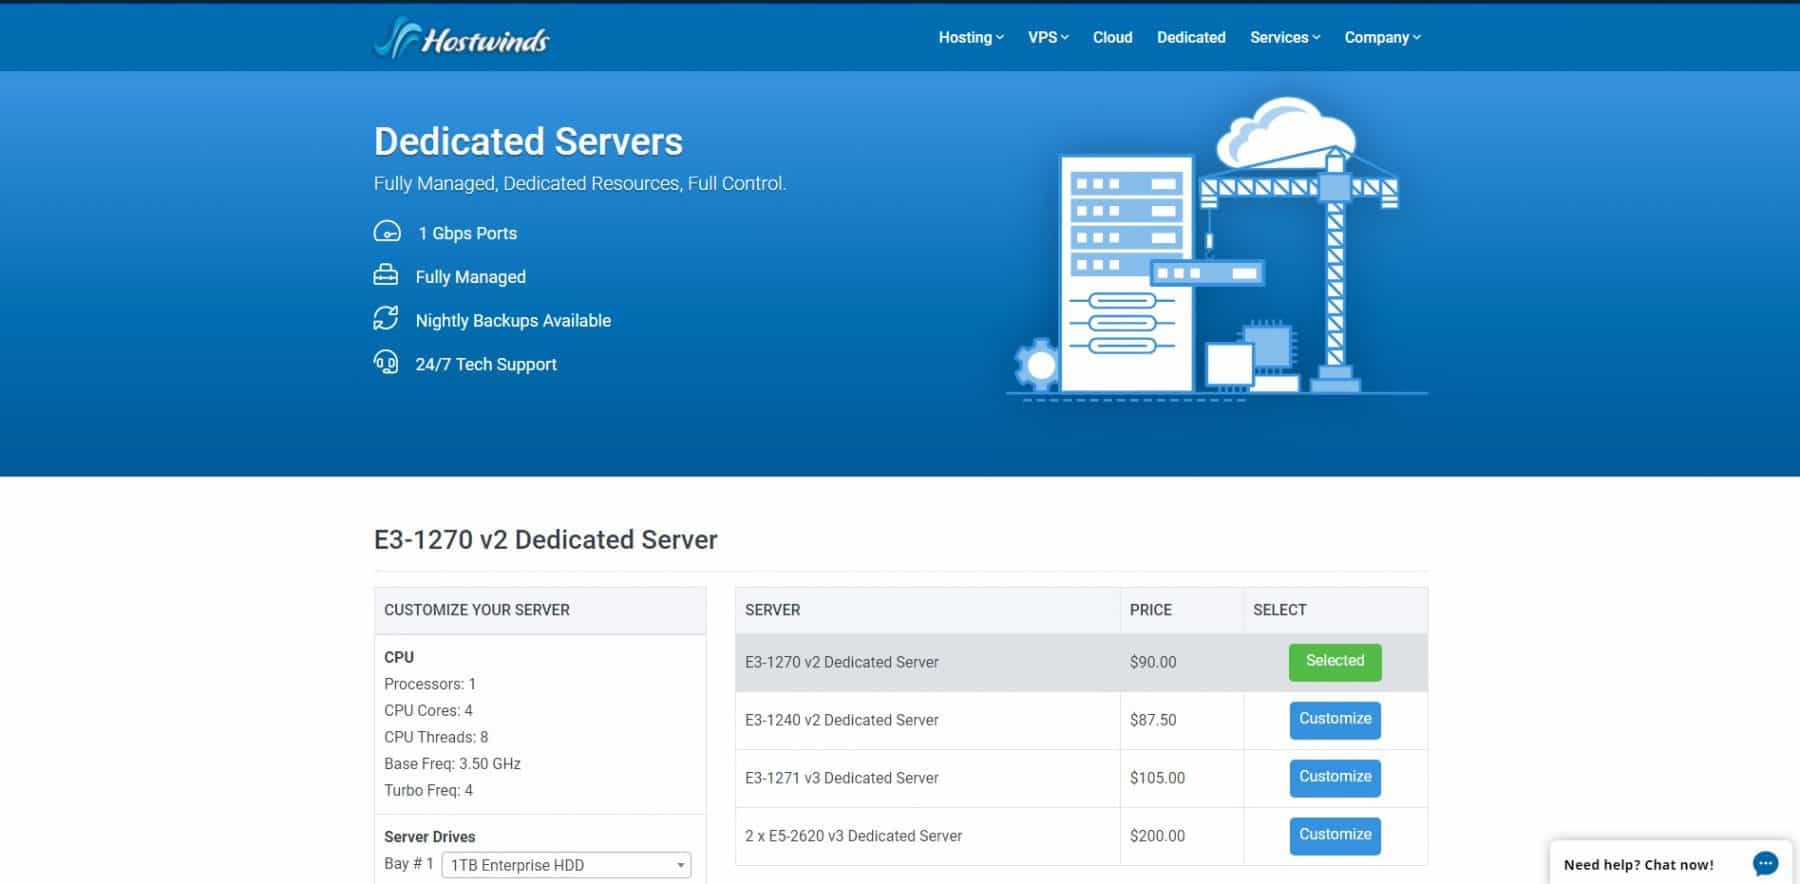Click the E3-1270 v2 Dedicated Server row name
The image size is (1800, 884).
coord(841,662)
